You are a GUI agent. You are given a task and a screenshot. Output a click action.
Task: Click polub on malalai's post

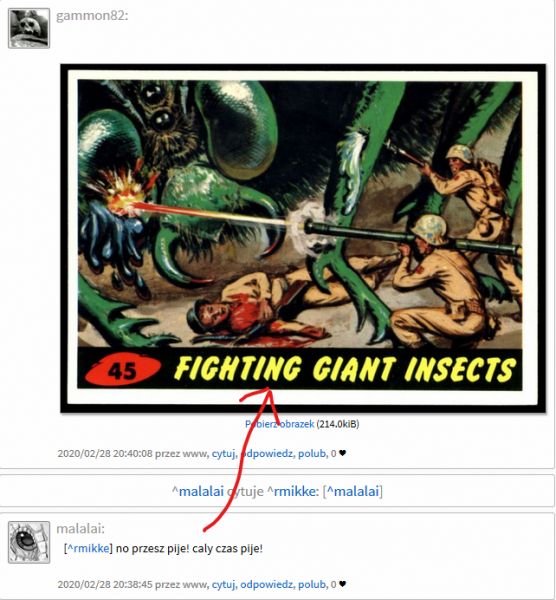point(312,584)
